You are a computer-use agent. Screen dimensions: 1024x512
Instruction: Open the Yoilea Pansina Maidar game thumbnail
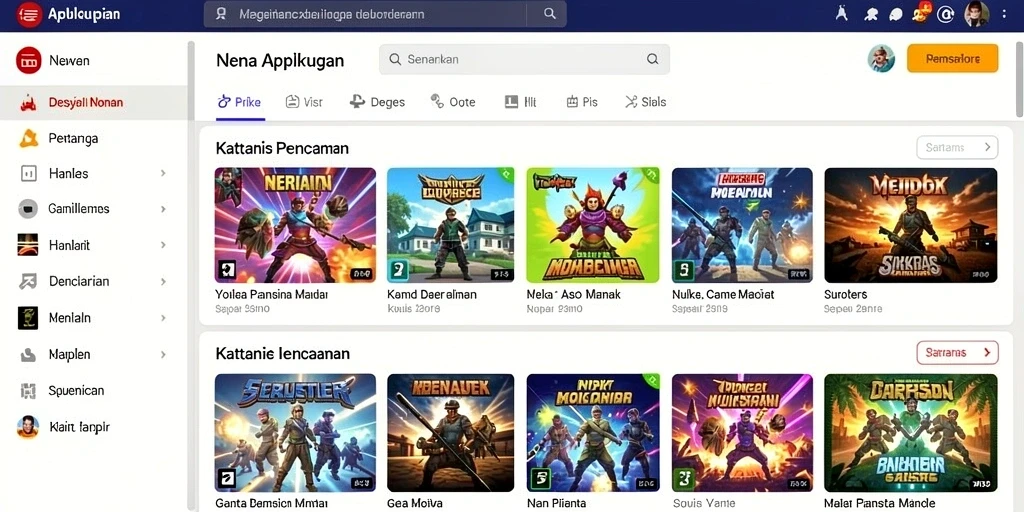point(295,225)
